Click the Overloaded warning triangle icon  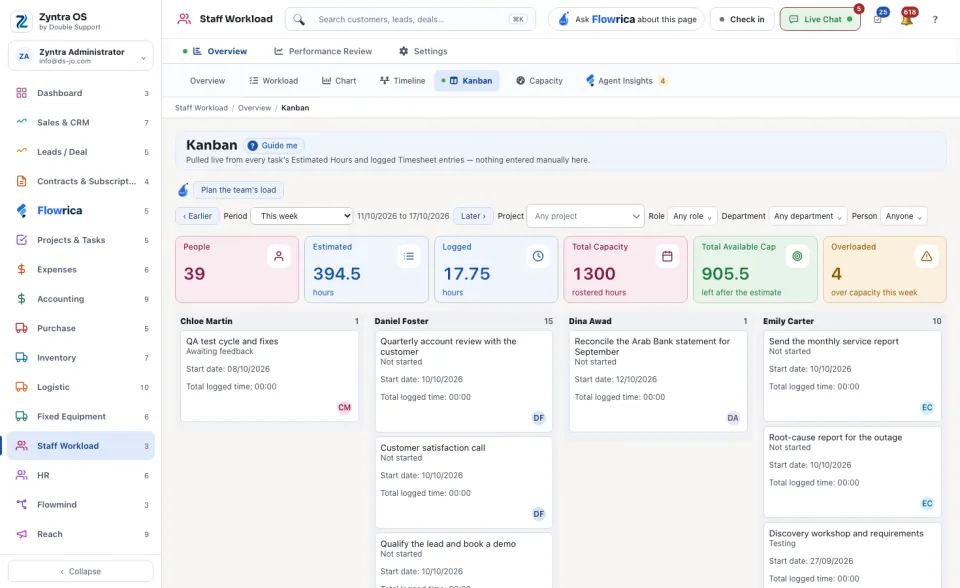coord(926,256)
